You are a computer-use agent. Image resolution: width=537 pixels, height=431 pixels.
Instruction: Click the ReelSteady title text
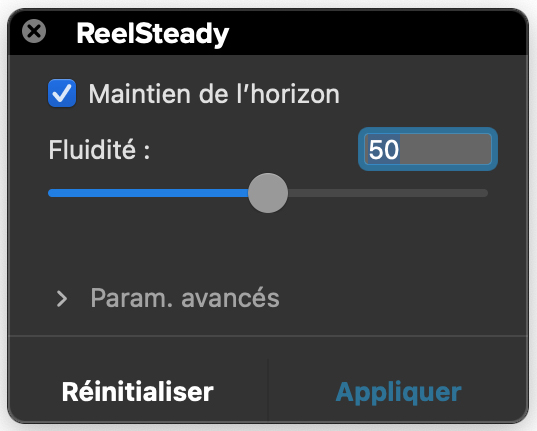click(153, 34)
